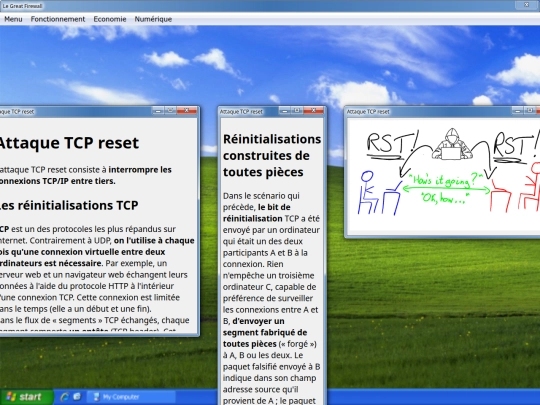Minimize the middle Réinitialisations window
Screen dimensions: 540x405
(285, 111)
